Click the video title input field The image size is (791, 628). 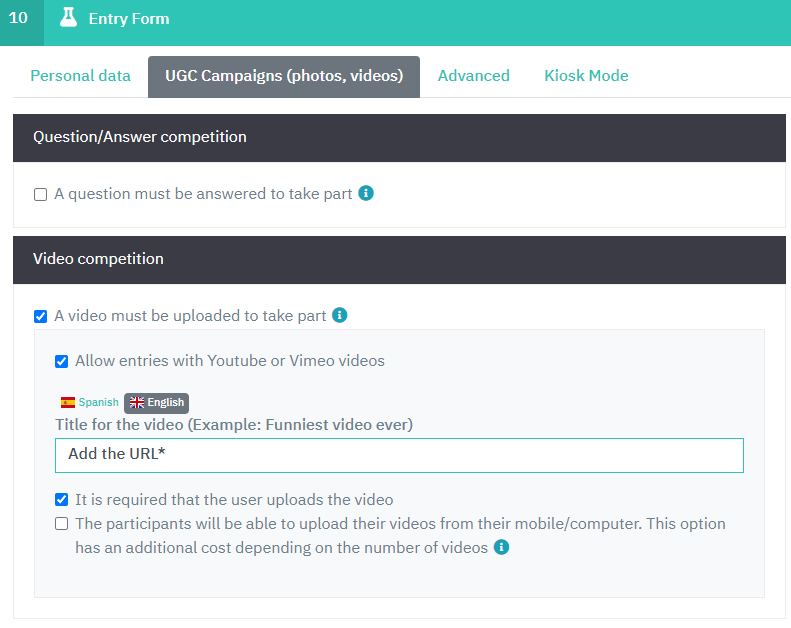coord(399,454)
